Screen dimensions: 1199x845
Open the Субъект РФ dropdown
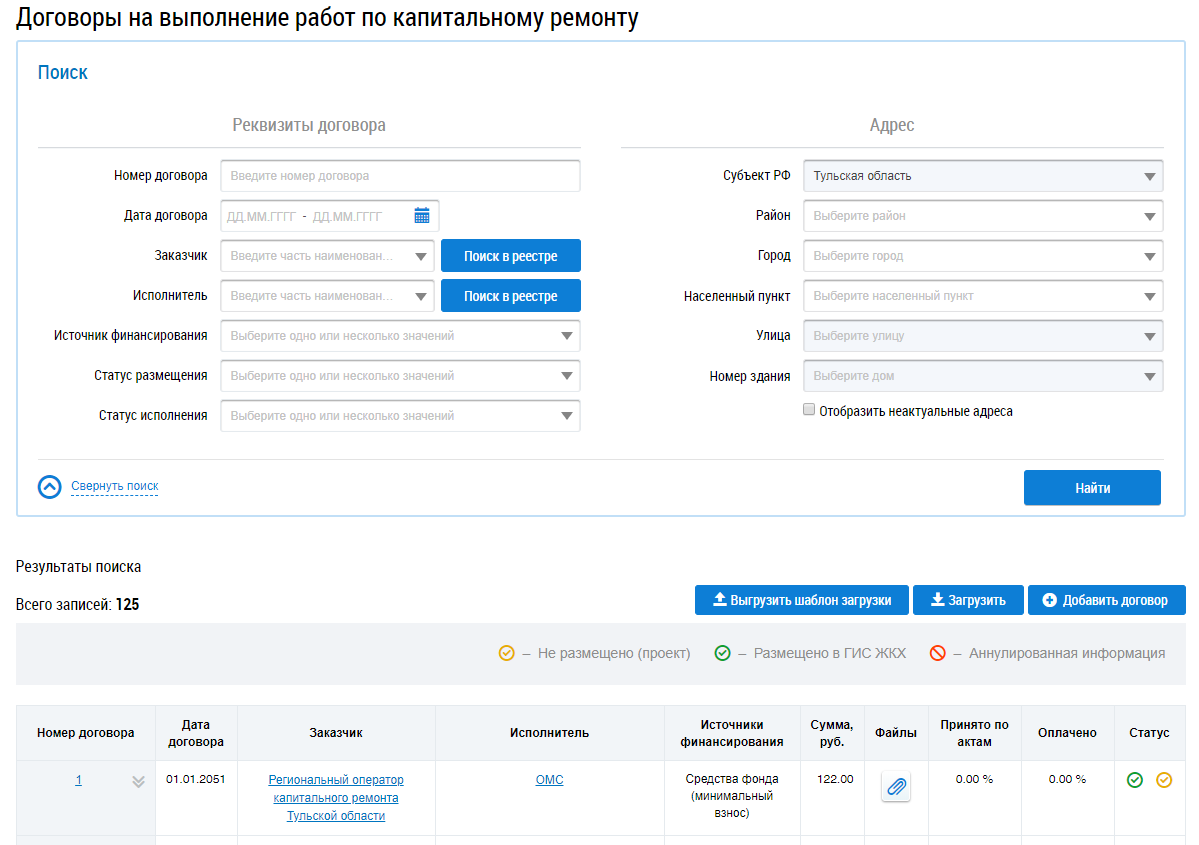(982, 176)
